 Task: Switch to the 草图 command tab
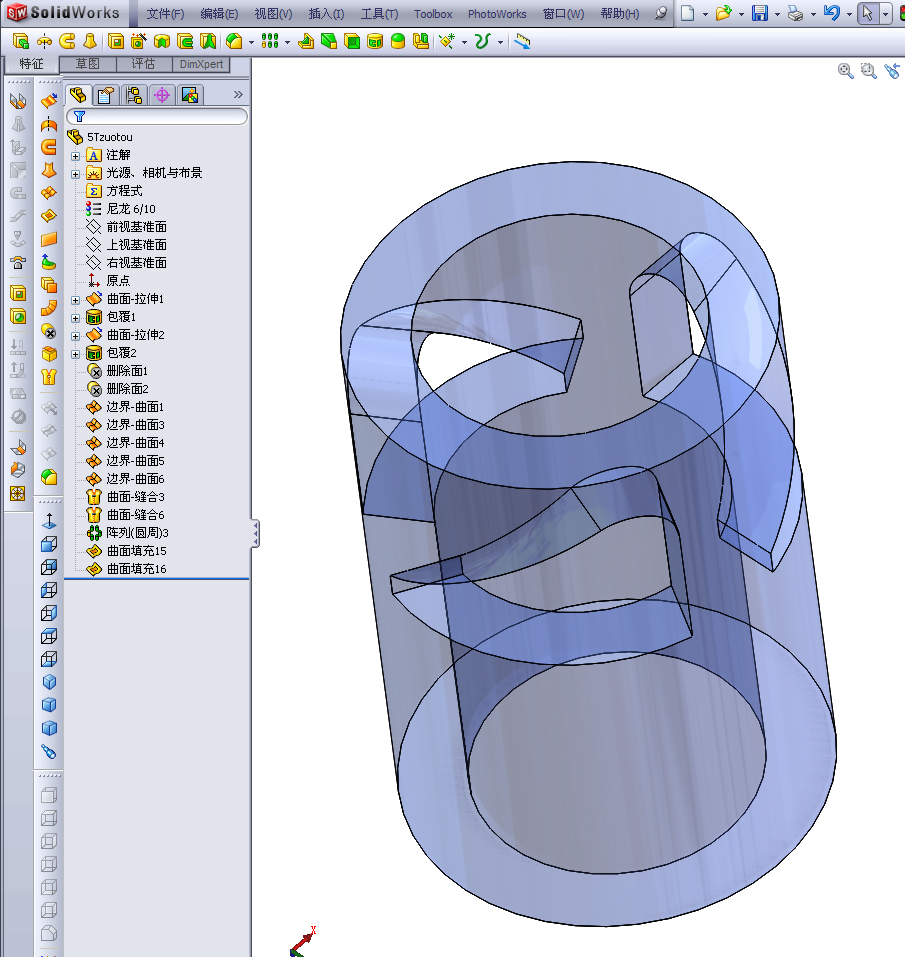(x=87, y=64)
